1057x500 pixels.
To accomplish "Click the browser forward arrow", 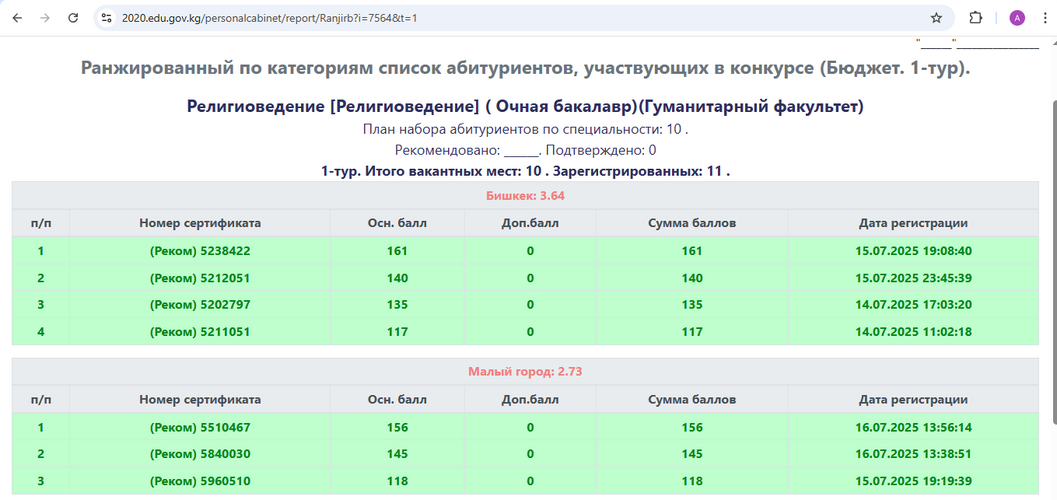I will tap(45, 18).
